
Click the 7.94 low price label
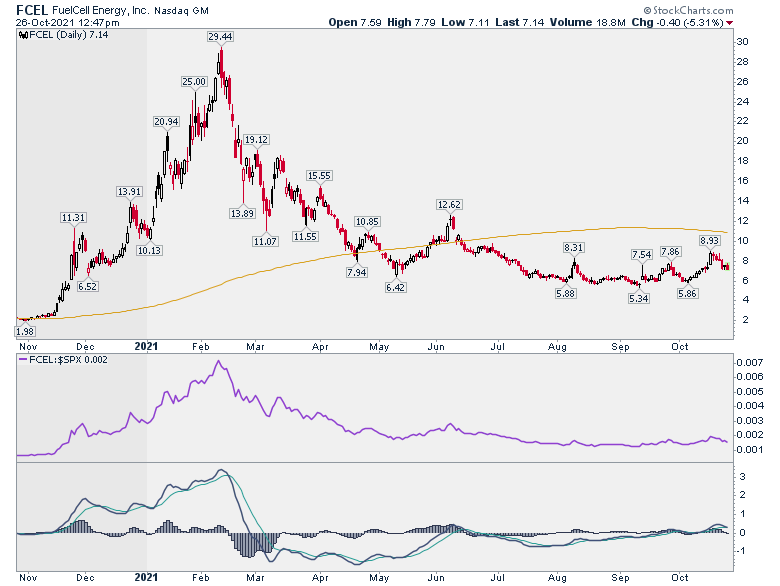click(x=357, y=273)
